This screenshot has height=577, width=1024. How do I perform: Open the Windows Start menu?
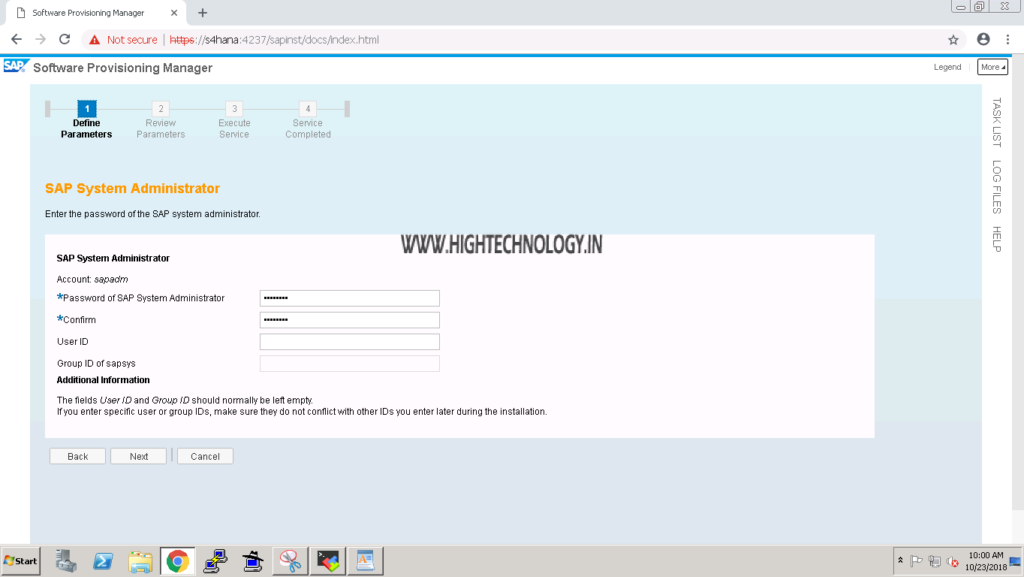(20, 561)
